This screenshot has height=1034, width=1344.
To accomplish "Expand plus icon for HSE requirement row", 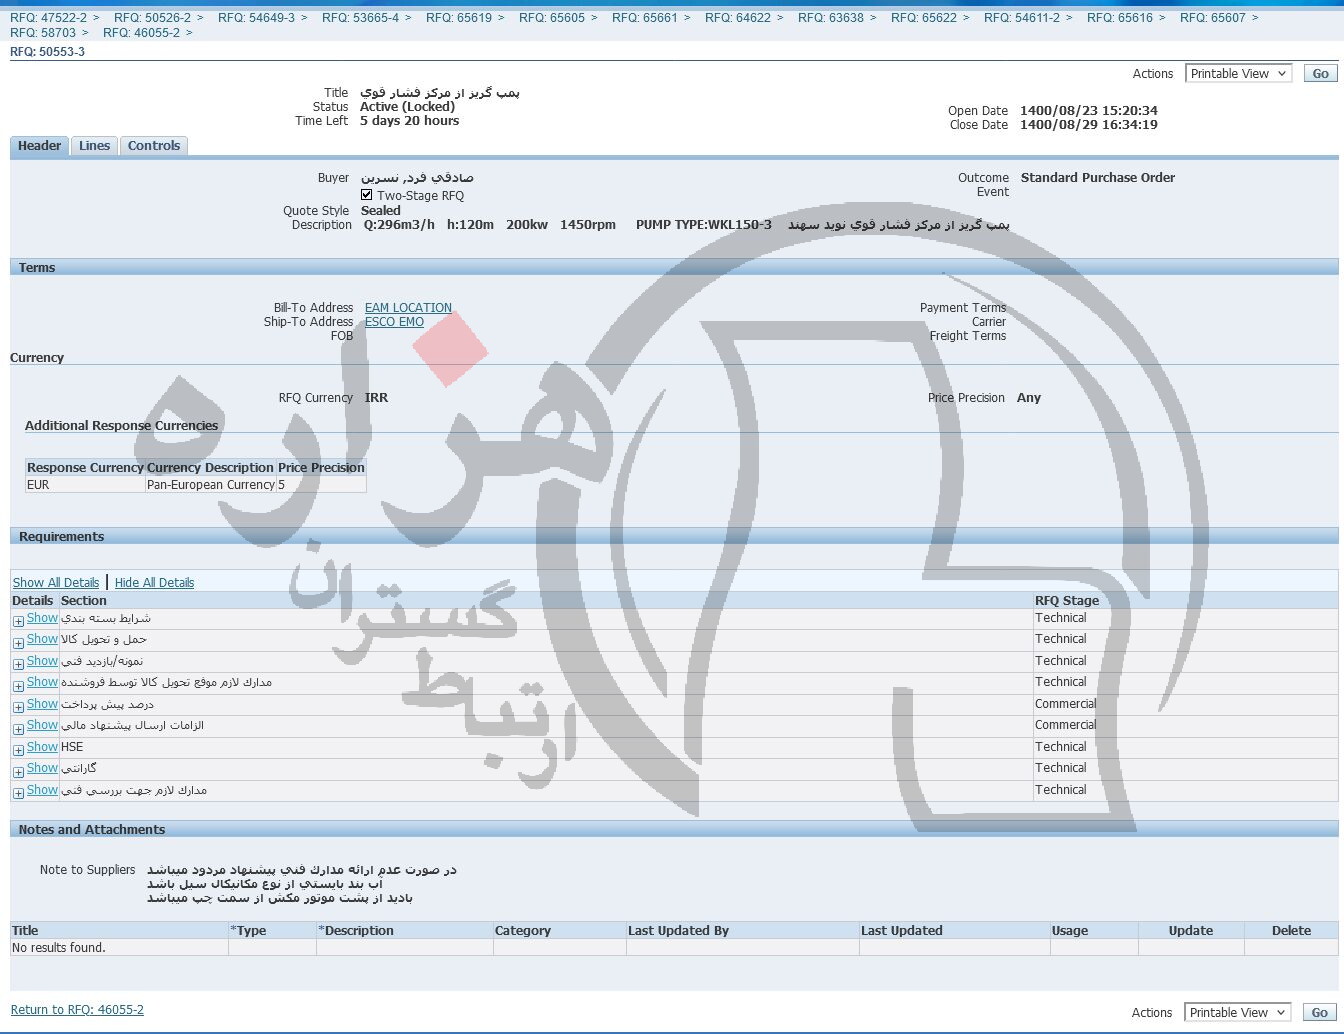I will 18,750.
